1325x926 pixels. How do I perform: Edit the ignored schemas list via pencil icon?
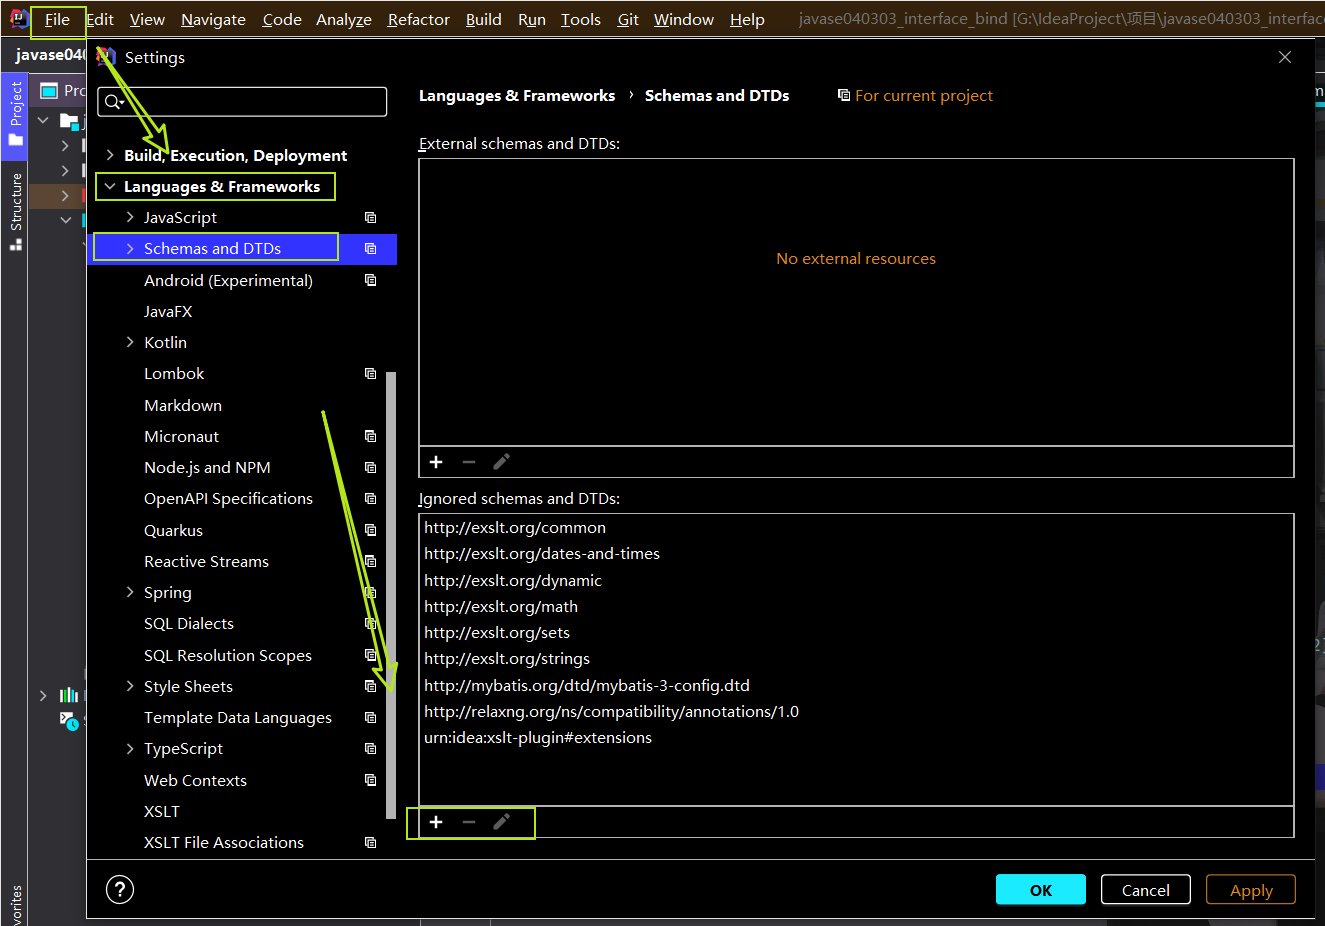coord(501,822)
